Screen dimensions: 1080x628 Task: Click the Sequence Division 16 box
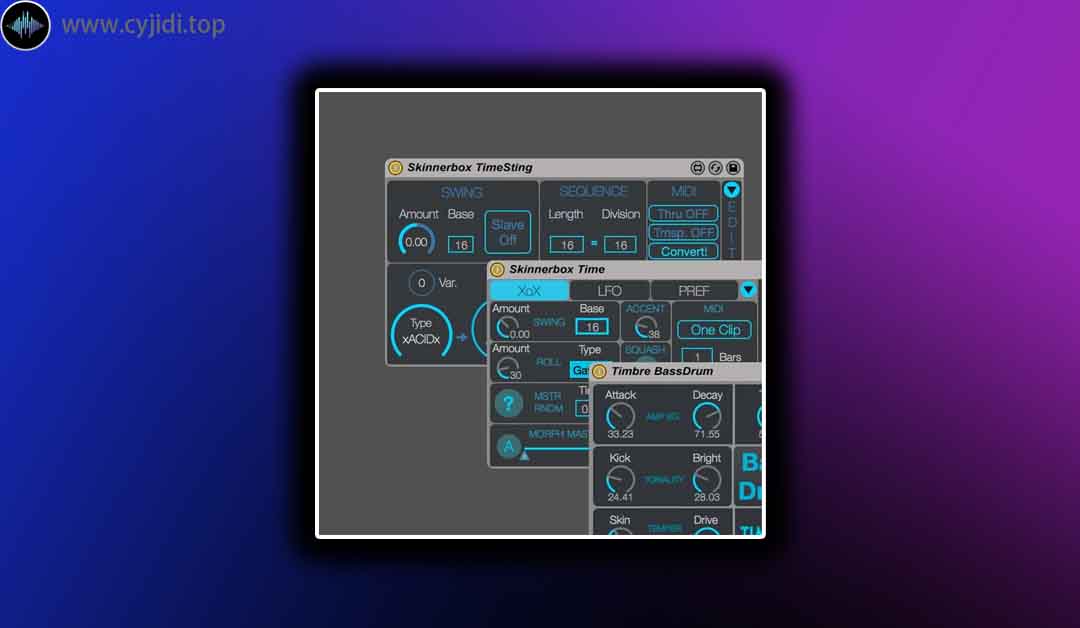(x=620, y=244)
